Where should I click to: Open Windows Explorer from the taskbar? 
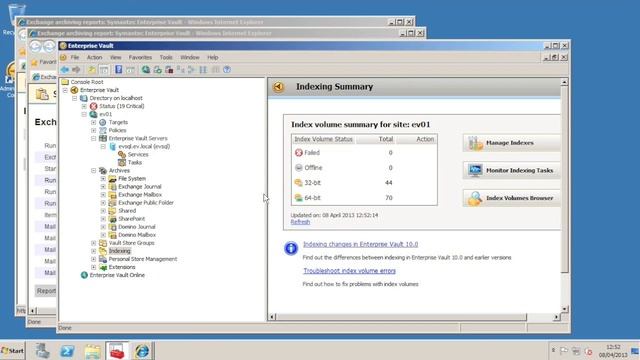(x=93, y=351)
